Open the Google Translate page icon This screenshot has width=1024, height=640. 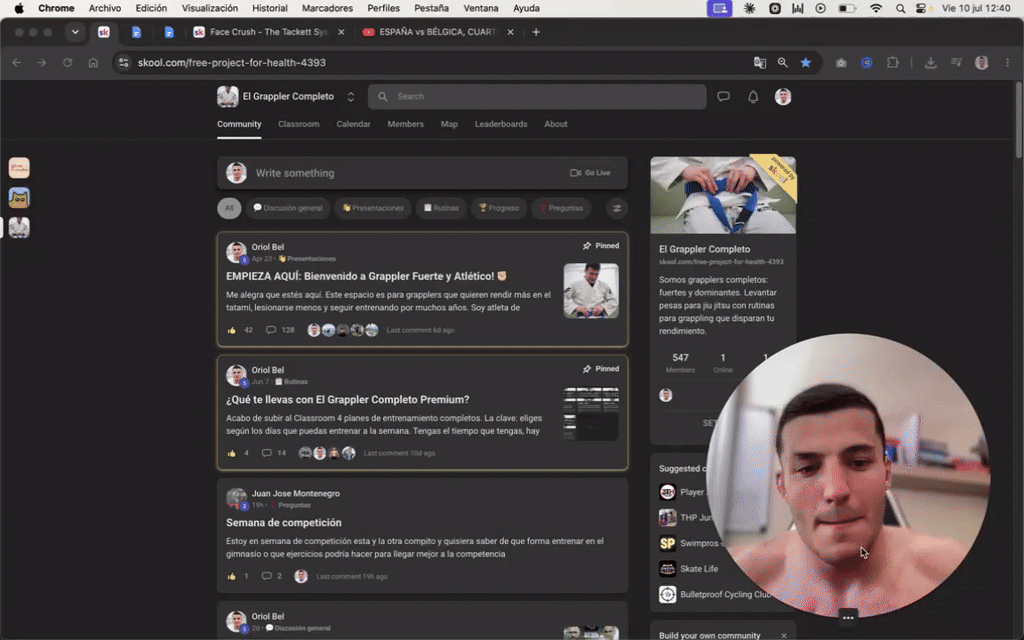click(760, 63)
